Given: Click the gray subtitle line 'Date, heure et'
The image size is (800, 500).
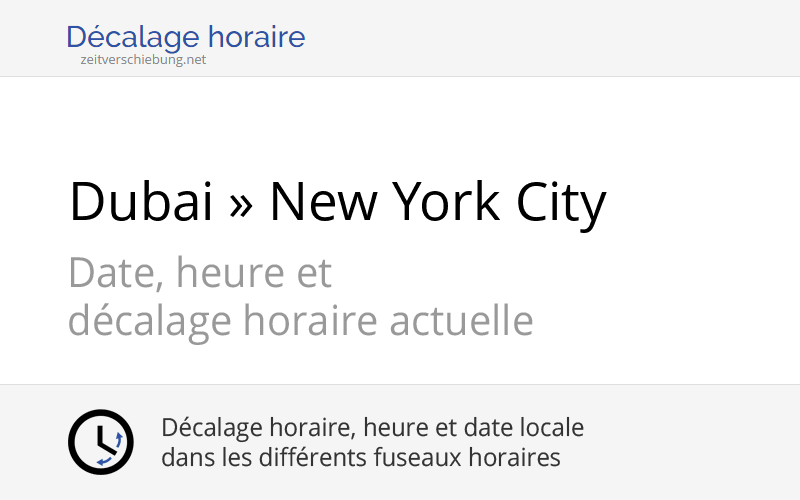Looking at the screenshot, I should point(200,272).
